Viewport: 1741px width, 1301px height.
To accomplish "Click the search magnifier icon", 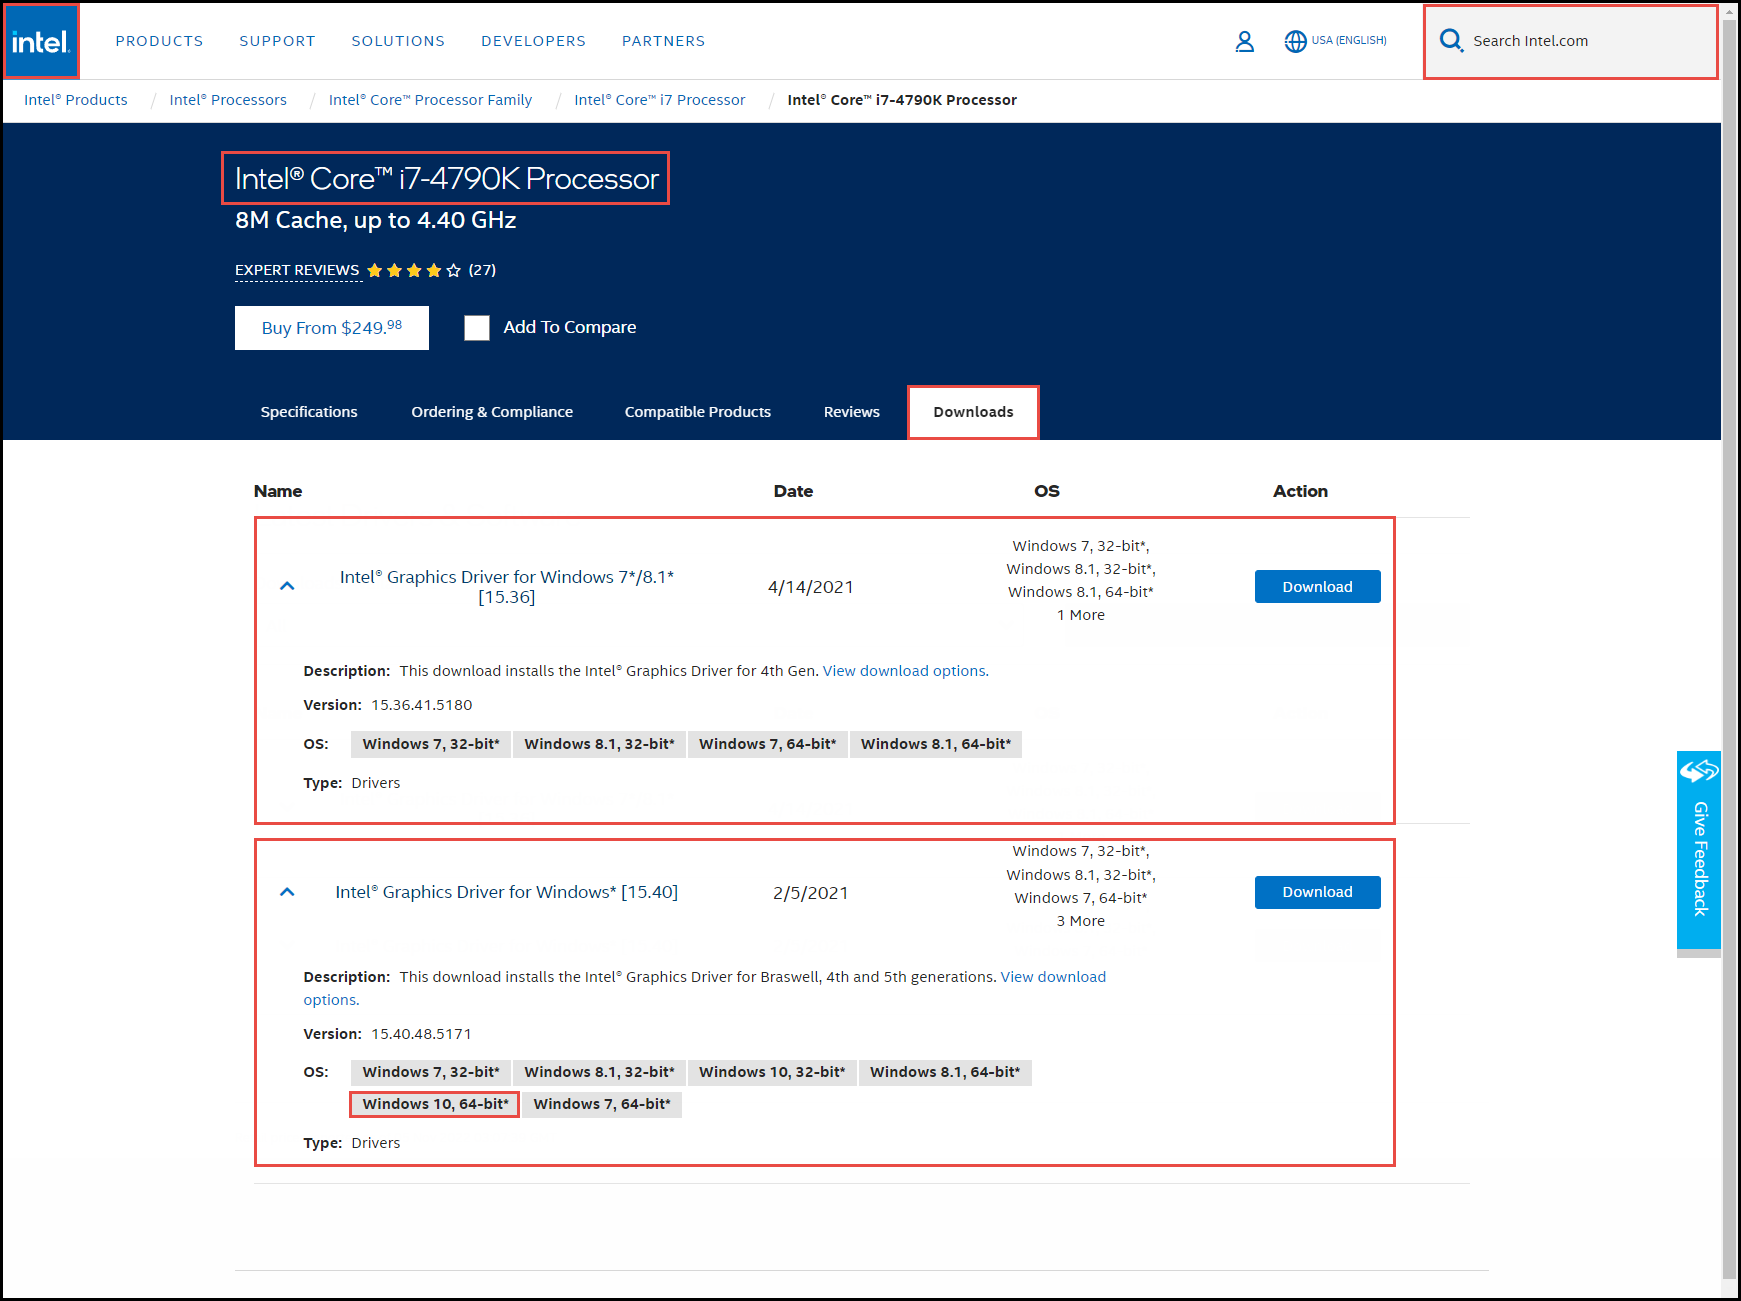I will pyautogui.click(x=1451, y=41).
